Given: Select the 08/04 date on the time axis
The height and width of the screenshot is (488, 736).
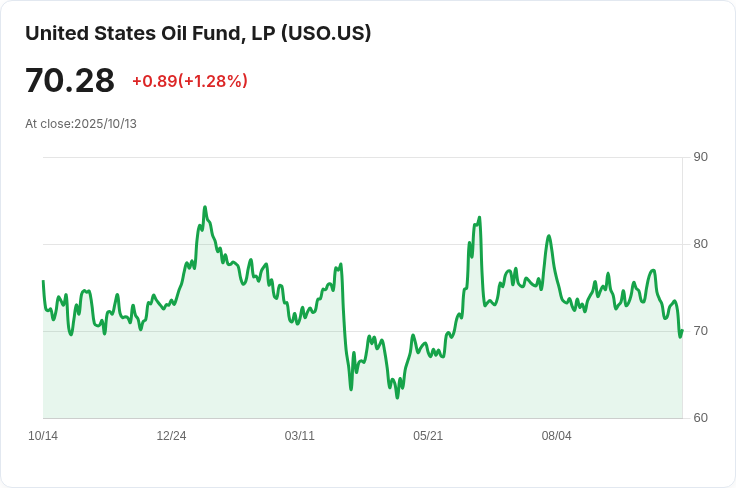Looking at the screenshot, I should click(556, 436).
